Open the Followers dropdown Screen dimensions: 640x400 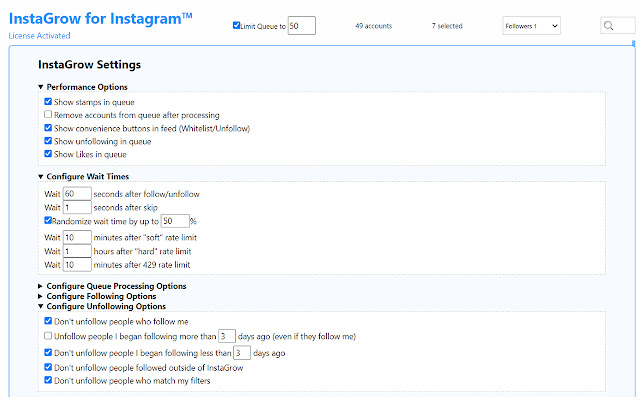tap(532, 26)
